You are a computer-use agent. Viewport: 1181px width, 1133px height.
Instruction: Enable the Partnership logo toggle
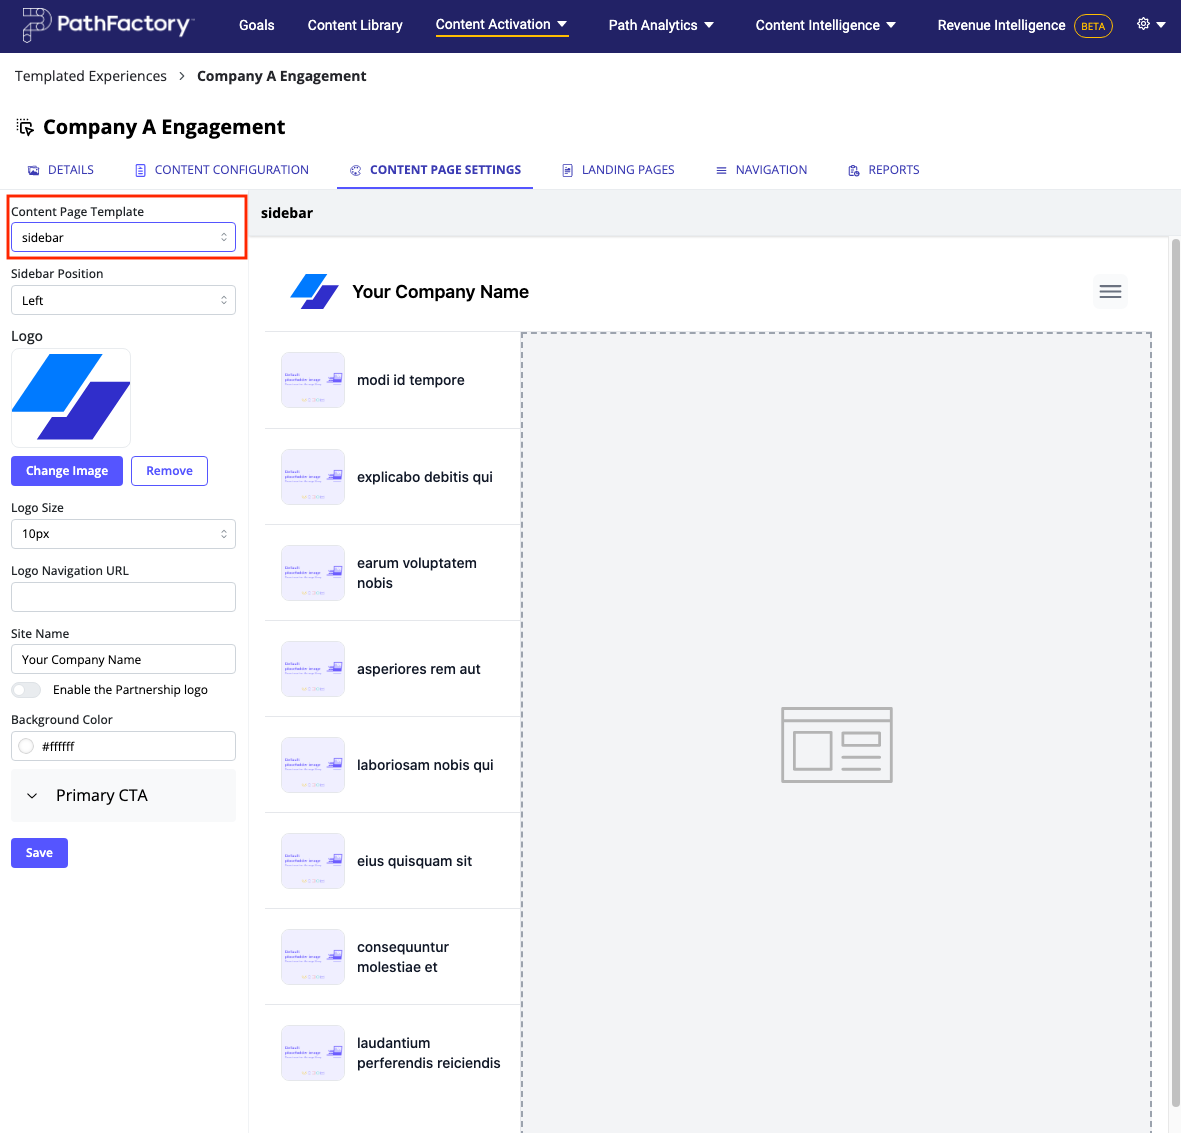tap(25, 689)
